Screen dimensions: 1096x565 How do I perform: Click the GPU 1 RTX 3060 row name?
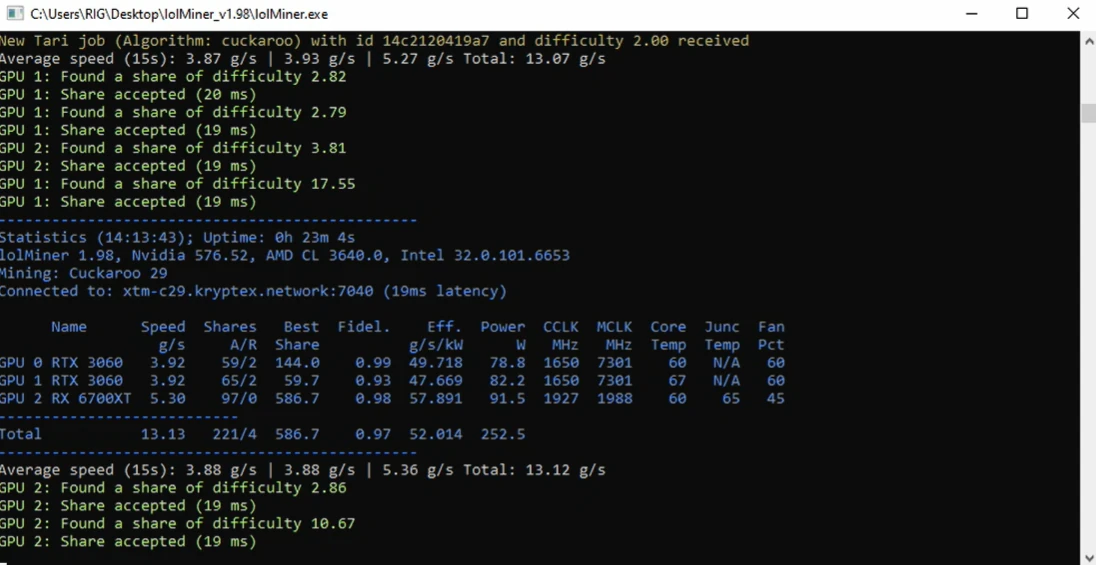click(62, 380)
